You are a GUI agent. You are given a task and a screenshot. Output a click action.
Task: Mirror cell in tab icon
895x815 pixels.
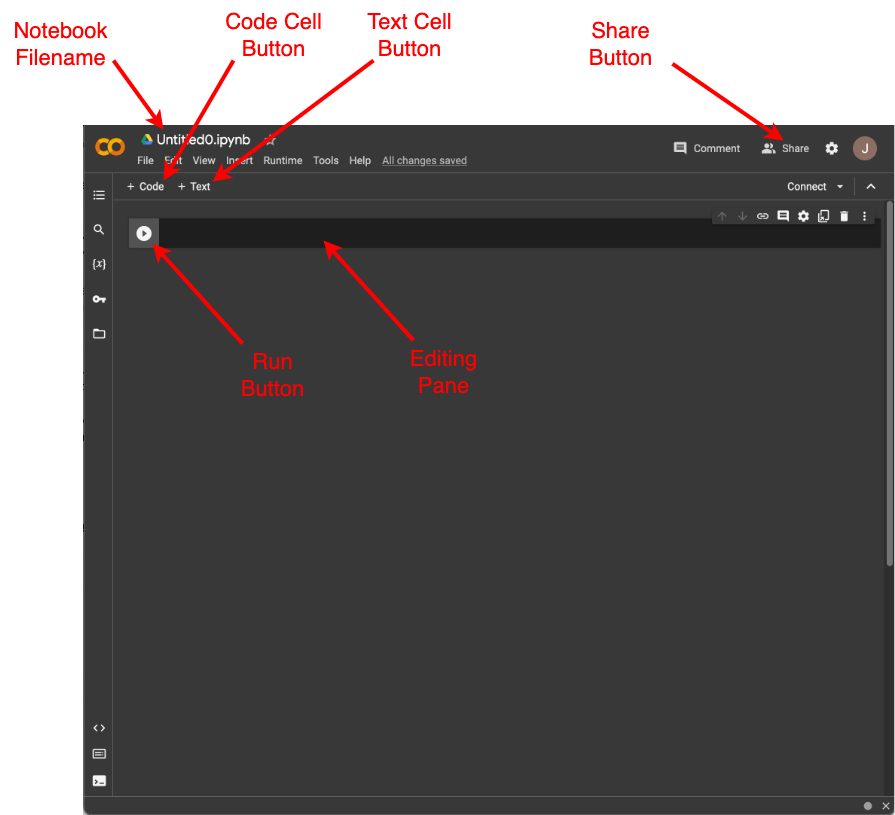coord(824,216)
